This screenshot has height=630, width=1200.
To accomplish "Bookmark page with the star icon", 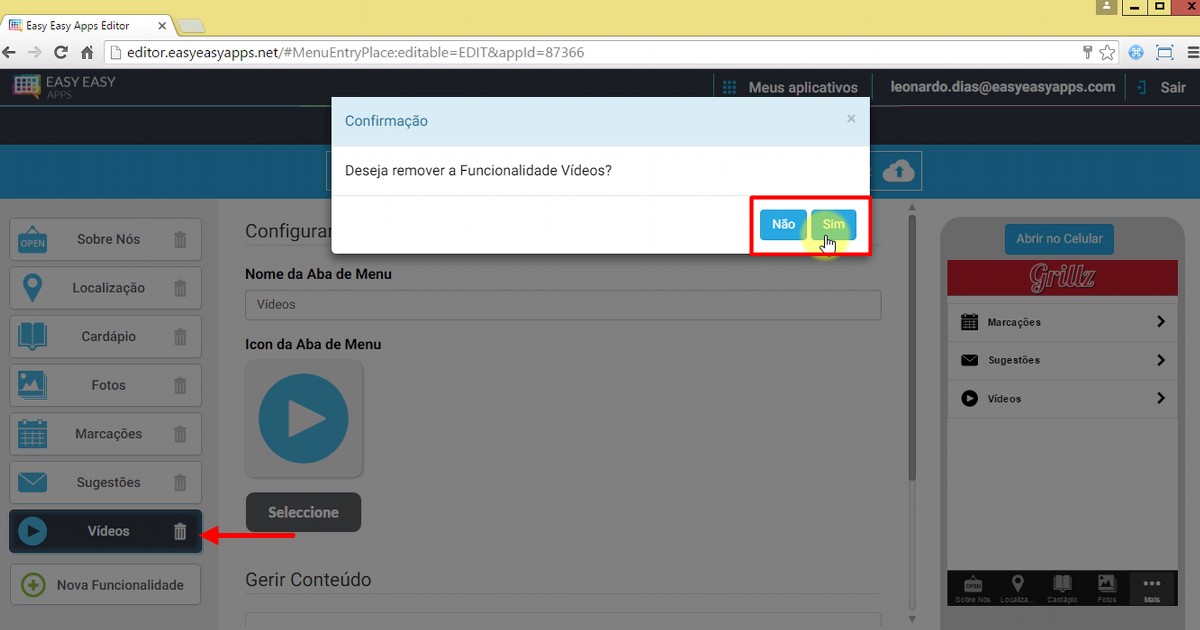I will (1108, 52).
